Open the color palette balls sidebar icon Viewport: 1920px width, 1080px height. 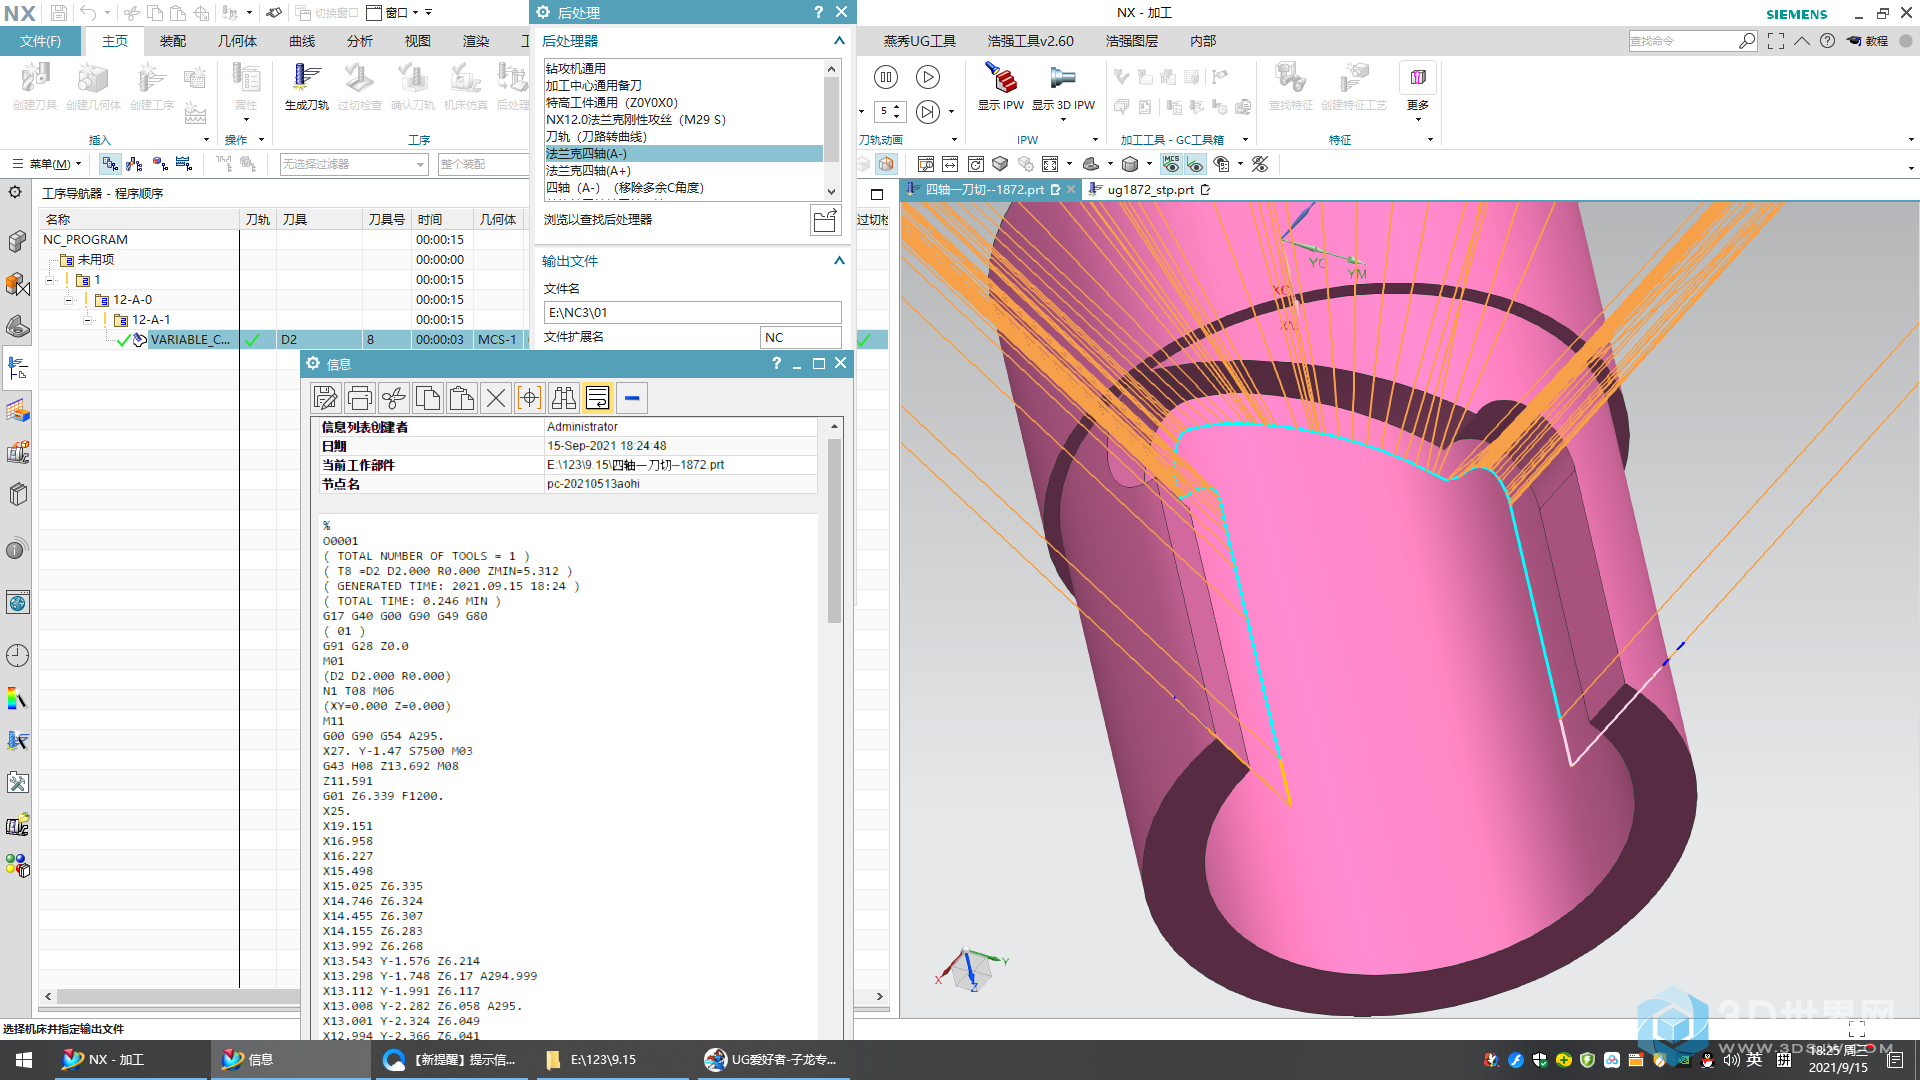(17, 865)
